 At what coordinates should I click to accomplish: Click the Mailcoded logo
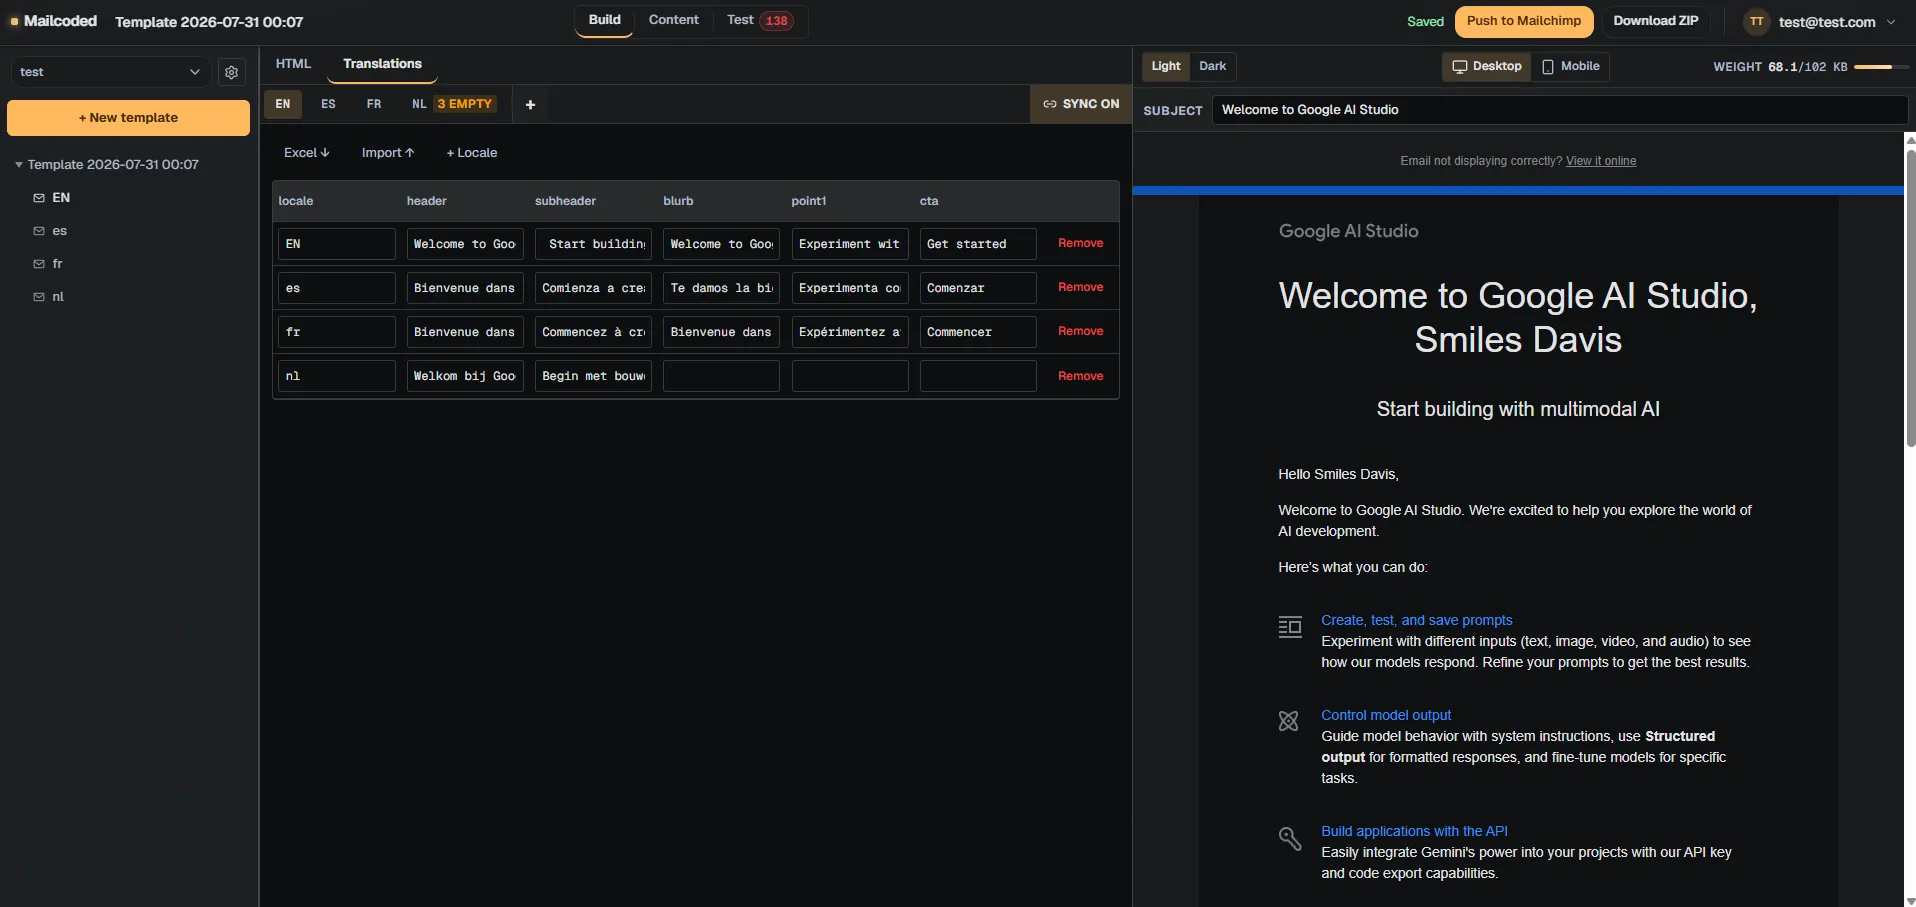click(x=54, y=21)
